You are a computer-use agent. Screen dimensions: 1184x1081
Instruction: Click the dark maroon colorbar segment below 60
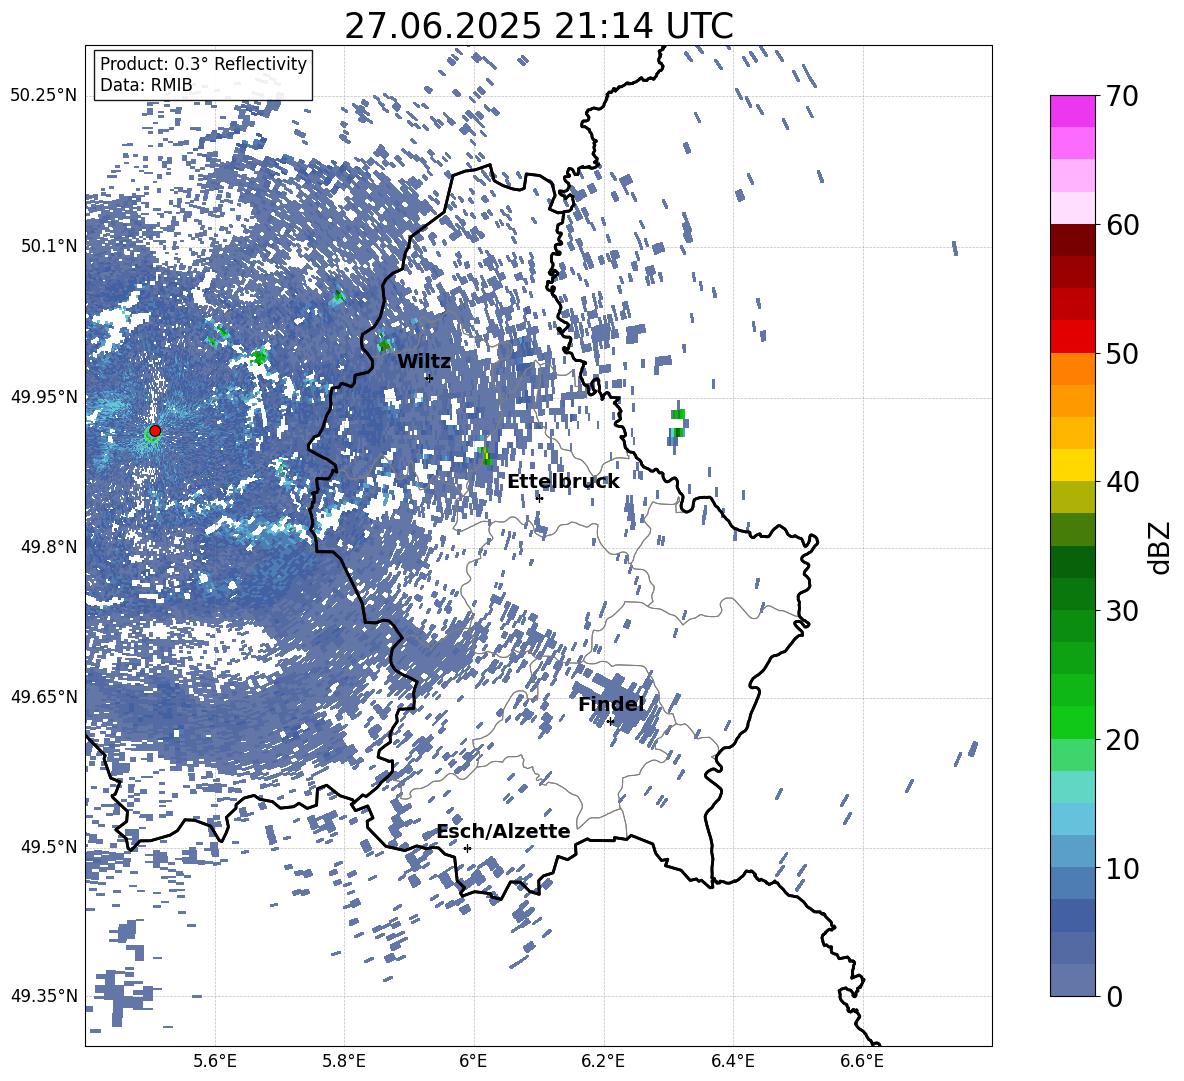point(1073,240)
